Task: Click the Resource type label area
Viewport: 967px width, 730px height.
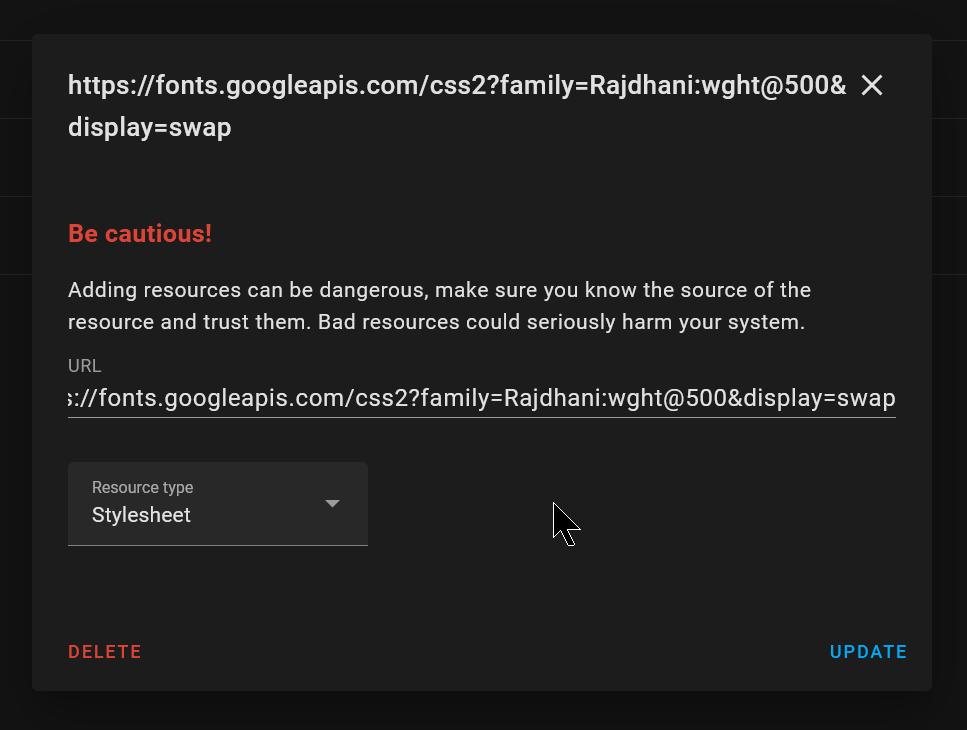Action: 142,487
